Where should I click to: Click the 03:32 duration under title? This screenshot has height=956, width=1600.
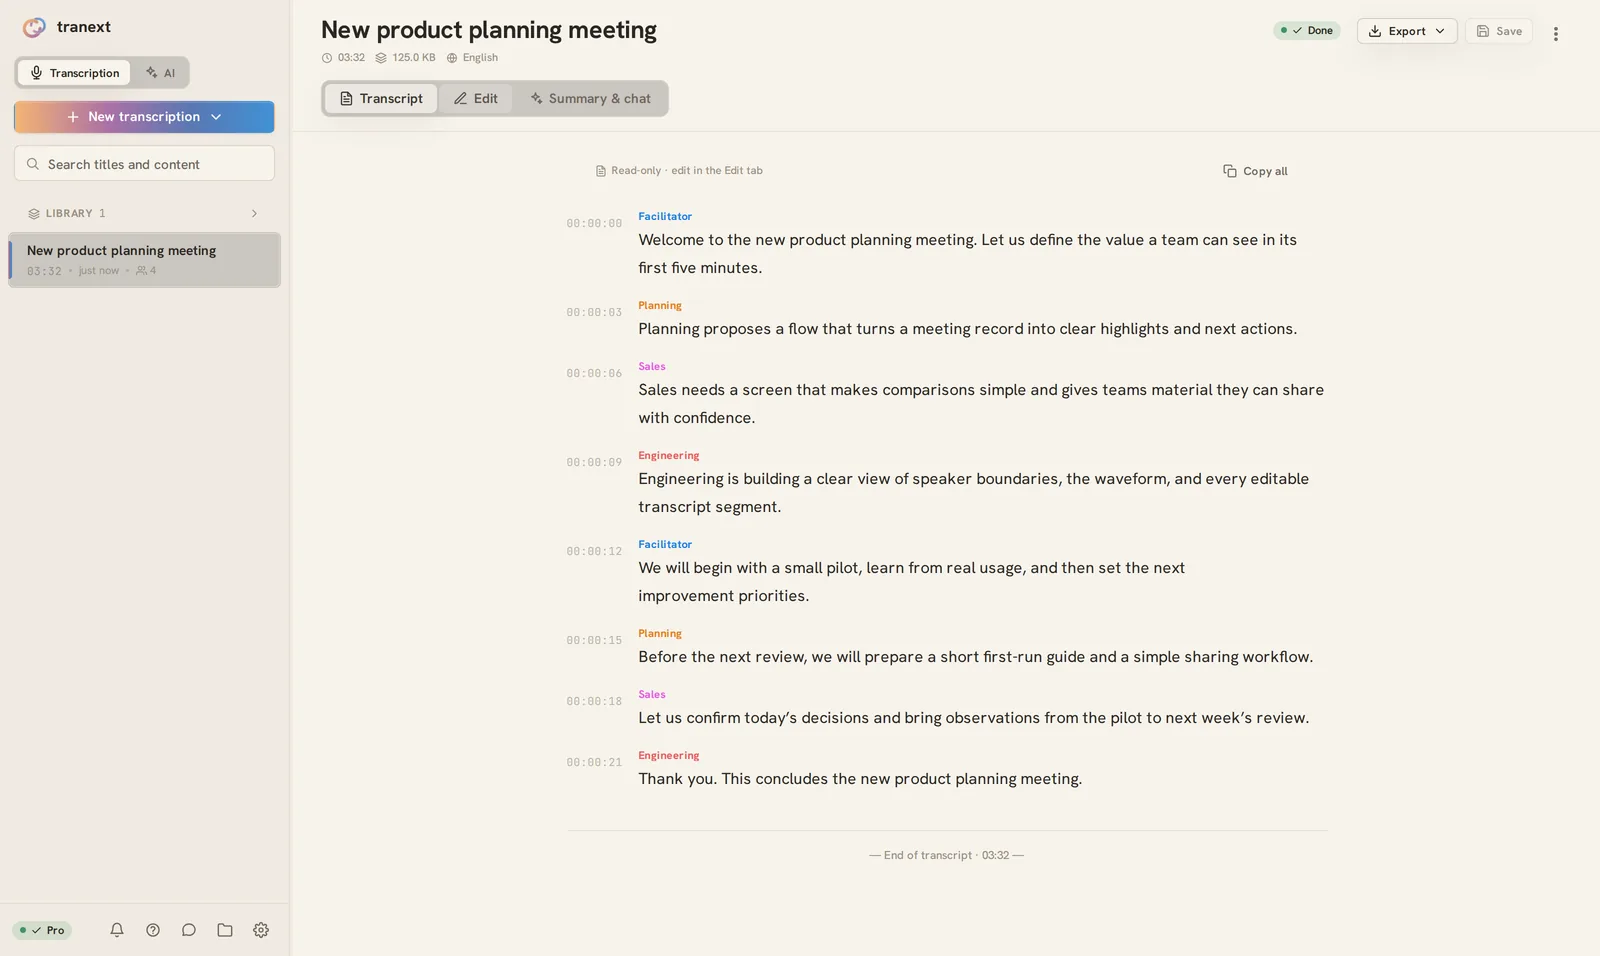(x=343, y=57)
